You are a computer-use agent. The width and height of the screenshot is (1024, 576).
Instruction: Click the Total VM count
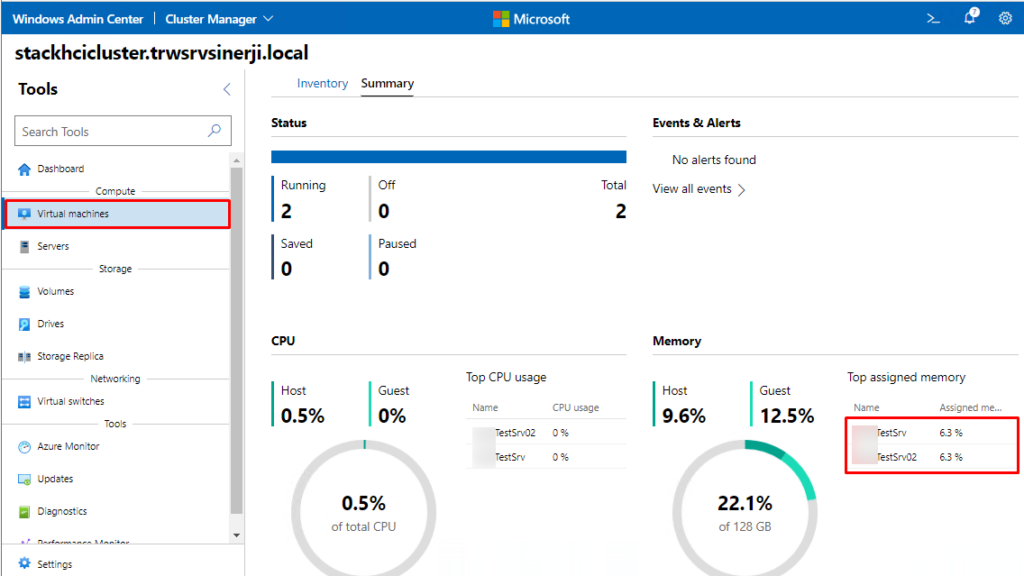[x=620, y=212]
